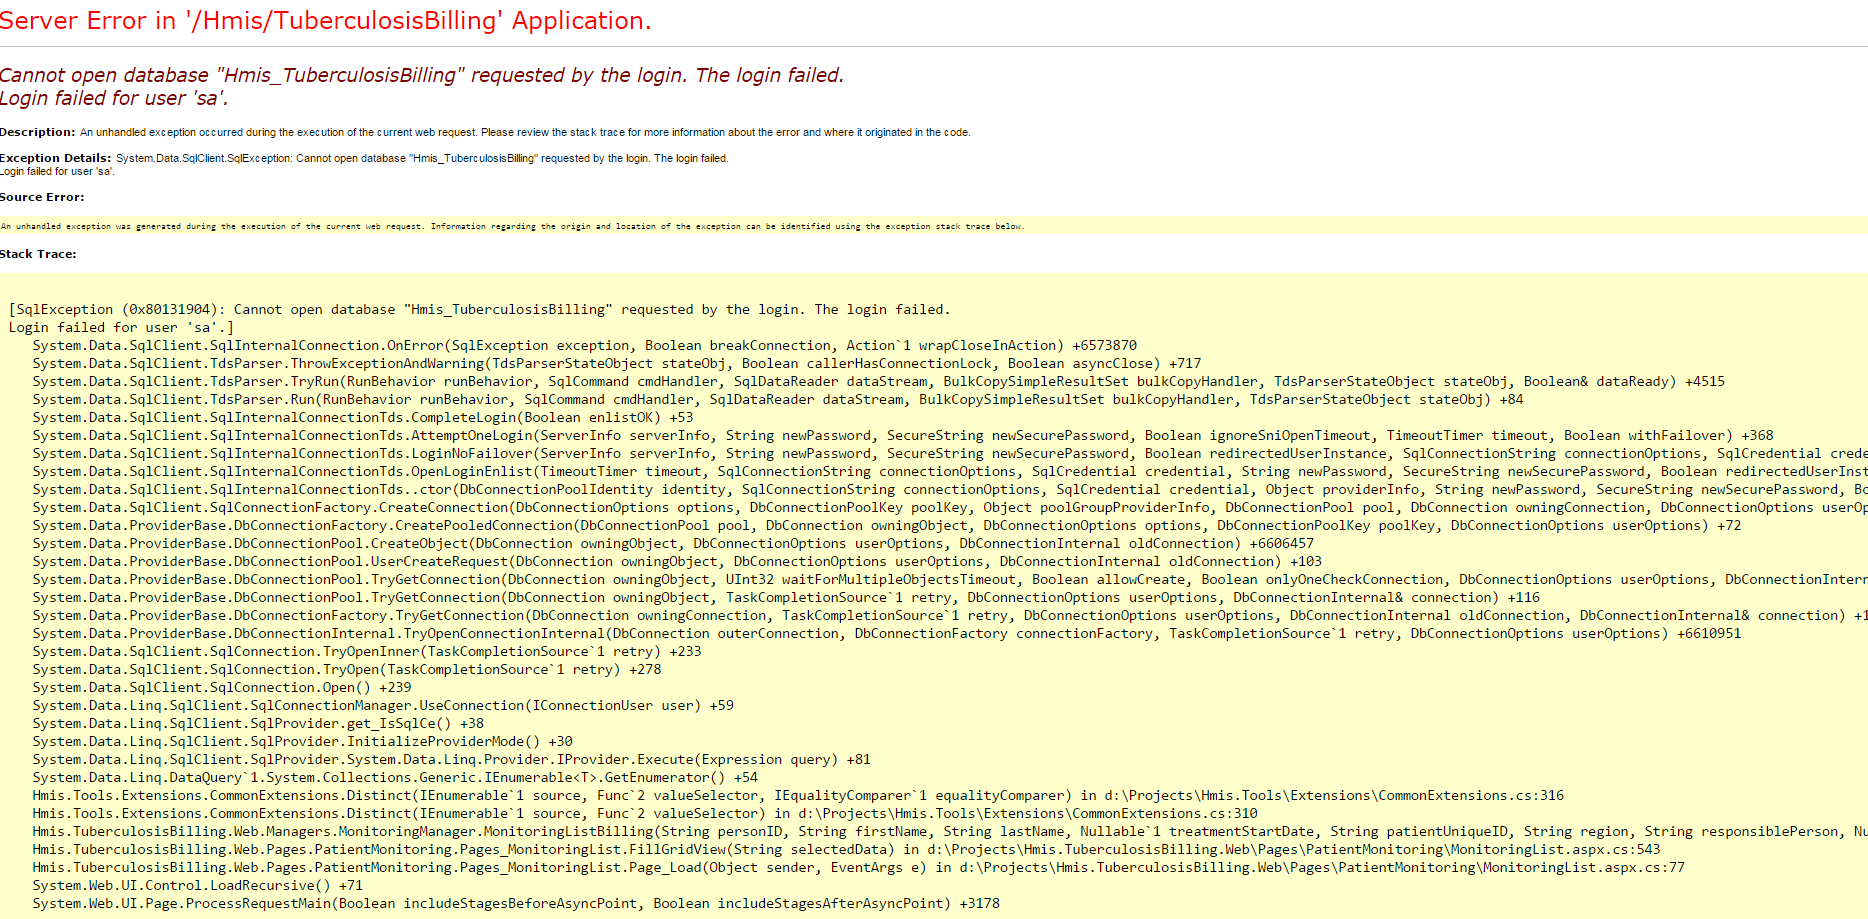Click the Pages_MonitoringList.Page_Load stack line
Screen dimensions: 1868x919
click(858, 868)
